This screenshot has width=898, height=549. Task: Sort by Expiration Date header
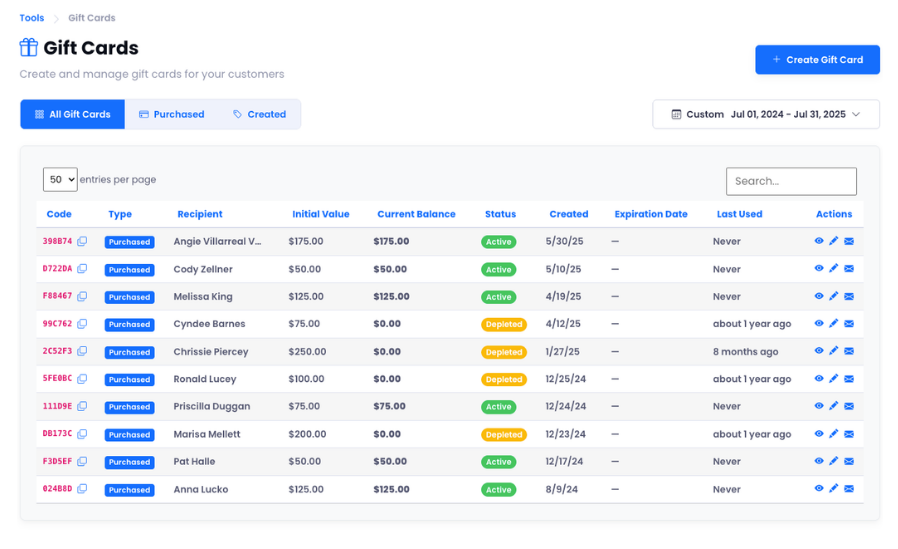pyautogui.click(x=651, y=214)
